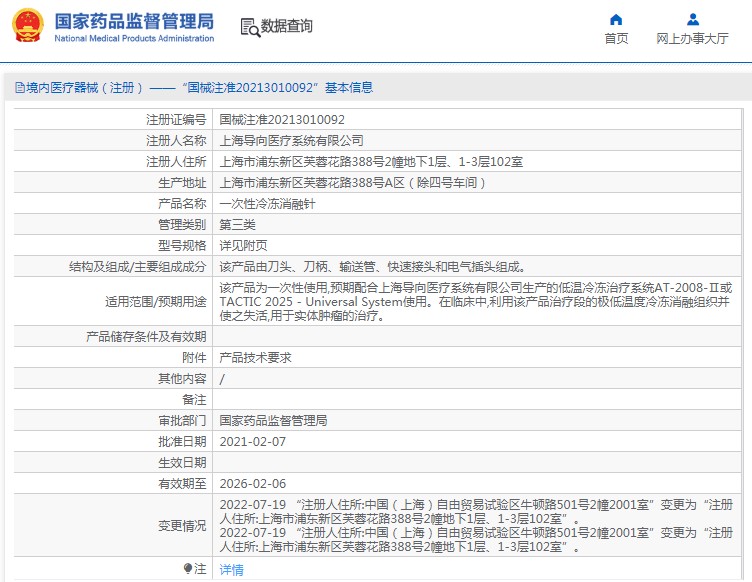This screenshot has width=752, height=582.
Task: Click product name 一次性冷冻消融针
Action: point(268,204)
